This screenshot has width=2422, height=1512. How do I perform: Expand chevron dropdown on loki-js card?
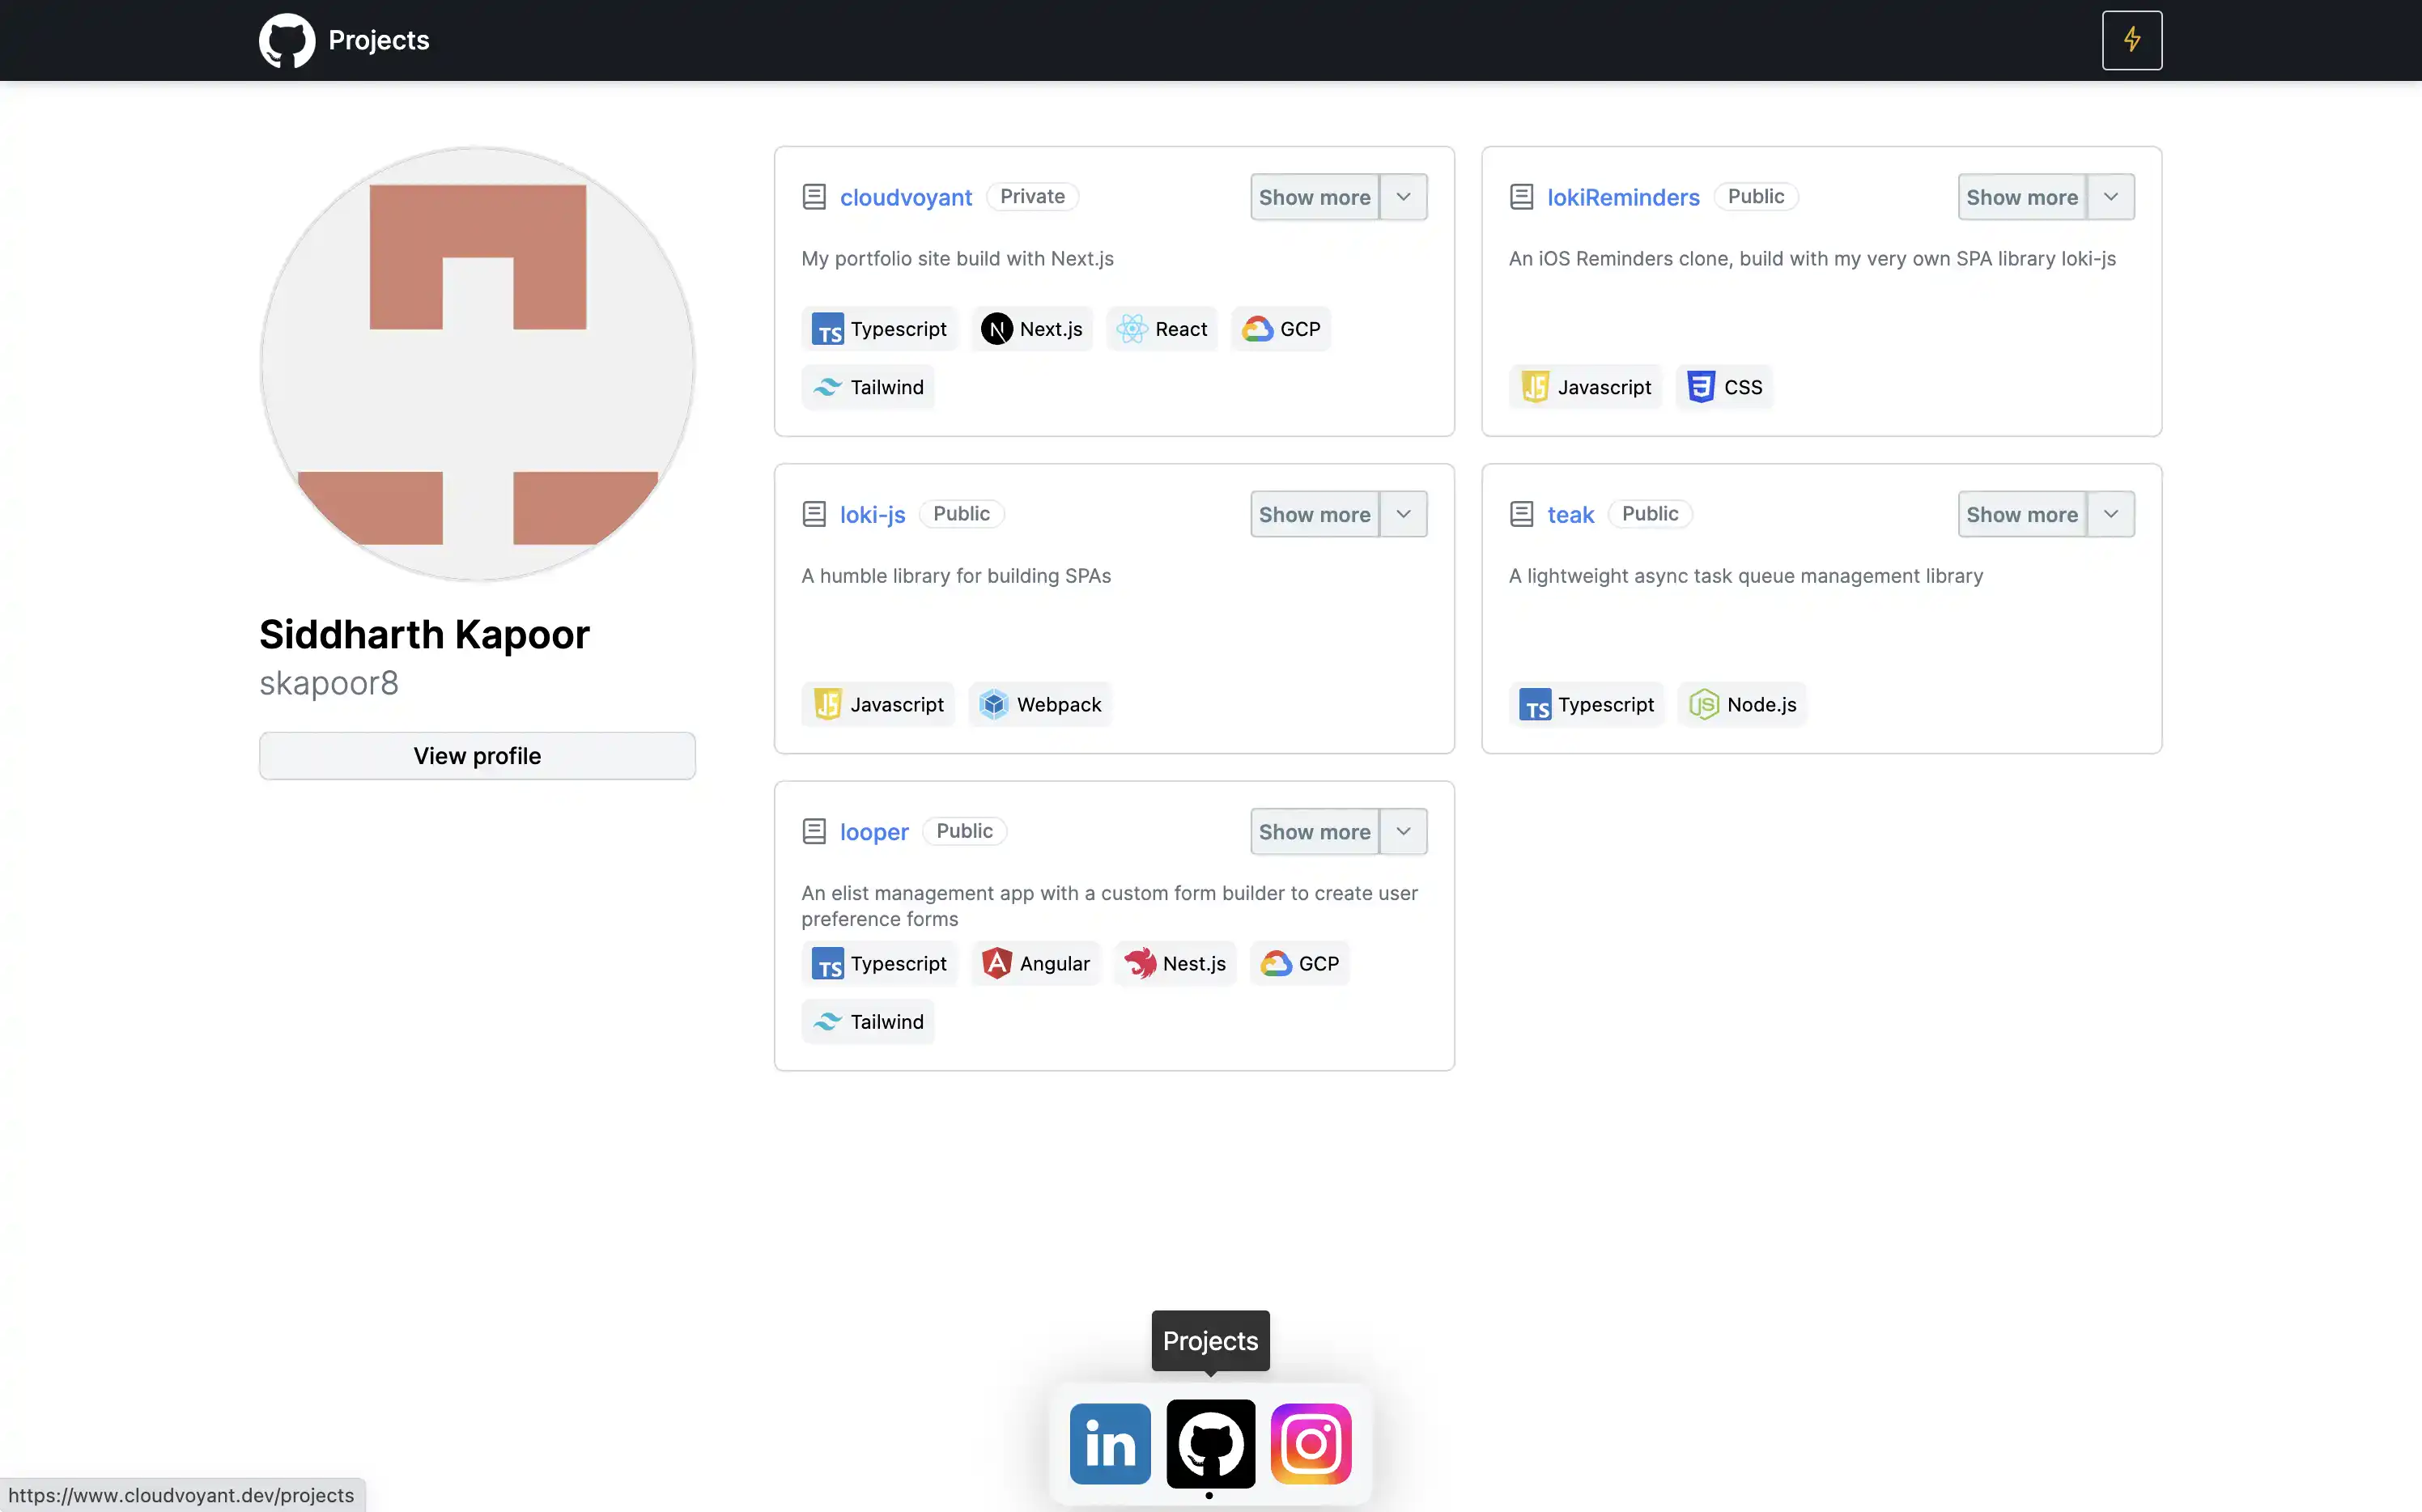[1403, 514]
